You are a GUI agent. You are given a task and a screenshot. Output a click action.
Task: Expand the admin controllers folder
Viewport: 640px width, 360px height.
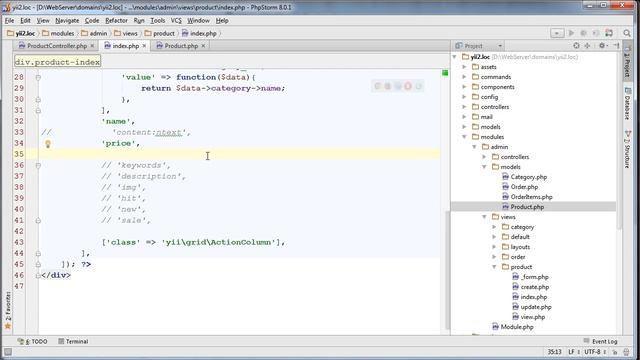(484, 157)
